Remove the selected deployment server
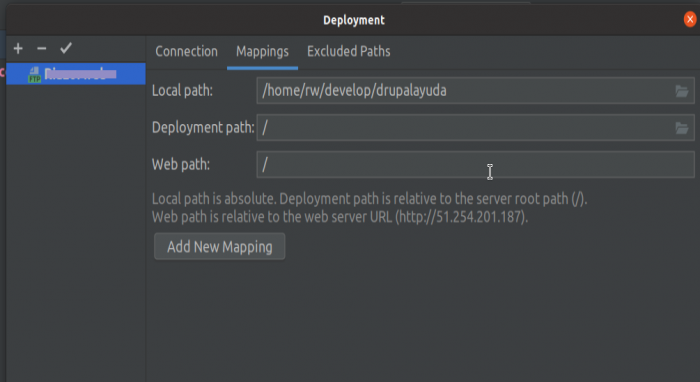The height and width of the screenshot is (382, 700). pos(42,48)
